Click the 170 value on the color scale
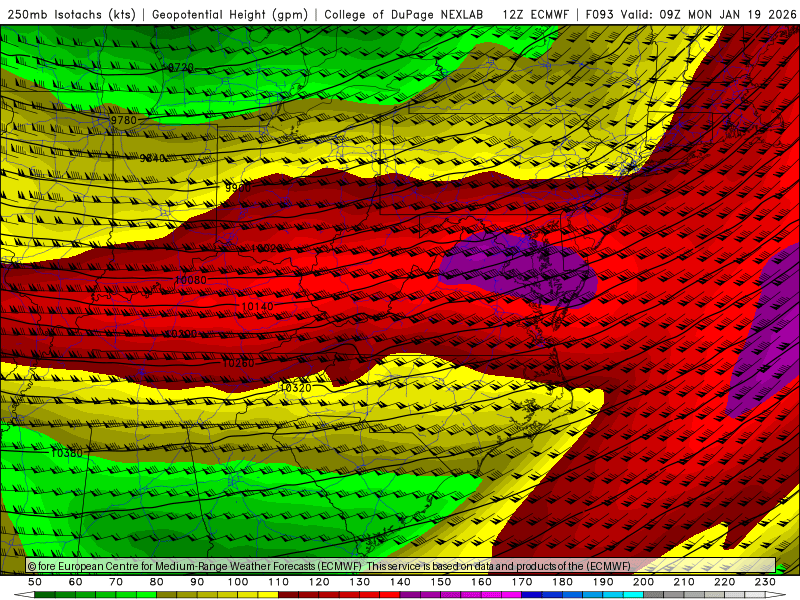Screen dimensions: 800x600 pyautogui.click(x=522, y=582)
